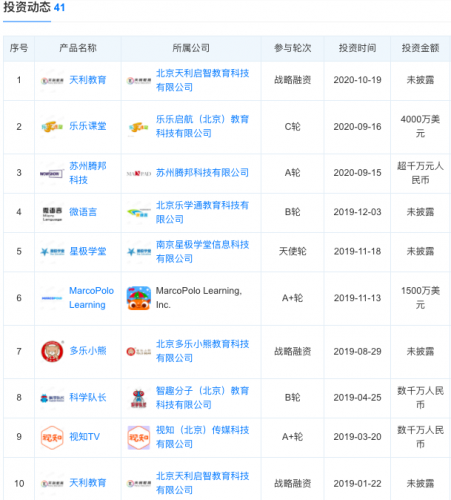Select MarcoPolo Learning, Inc. company text
This screenshot has height=500, width=451.
[x=199, y=298]
